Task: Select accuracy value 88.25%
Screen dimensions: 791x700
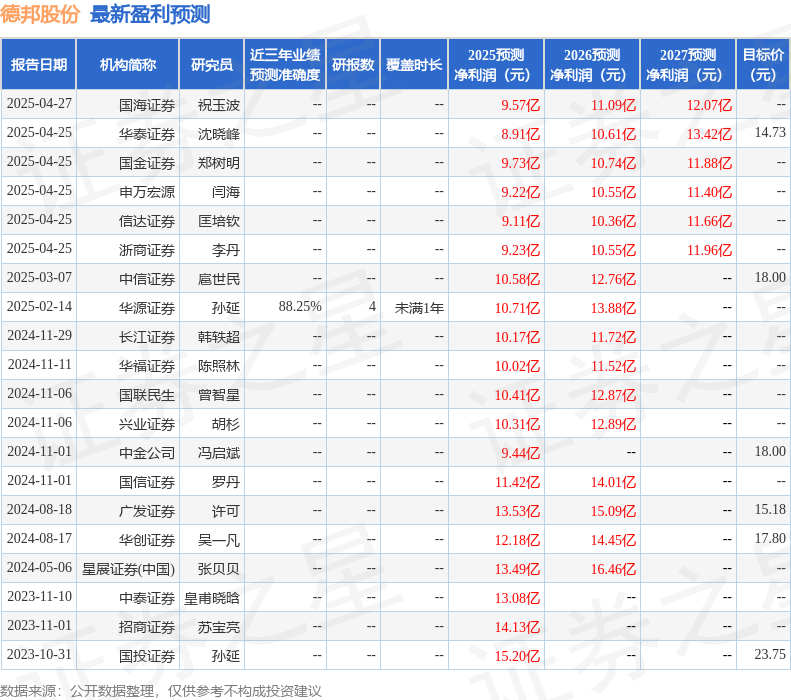Action: [300, 306]
